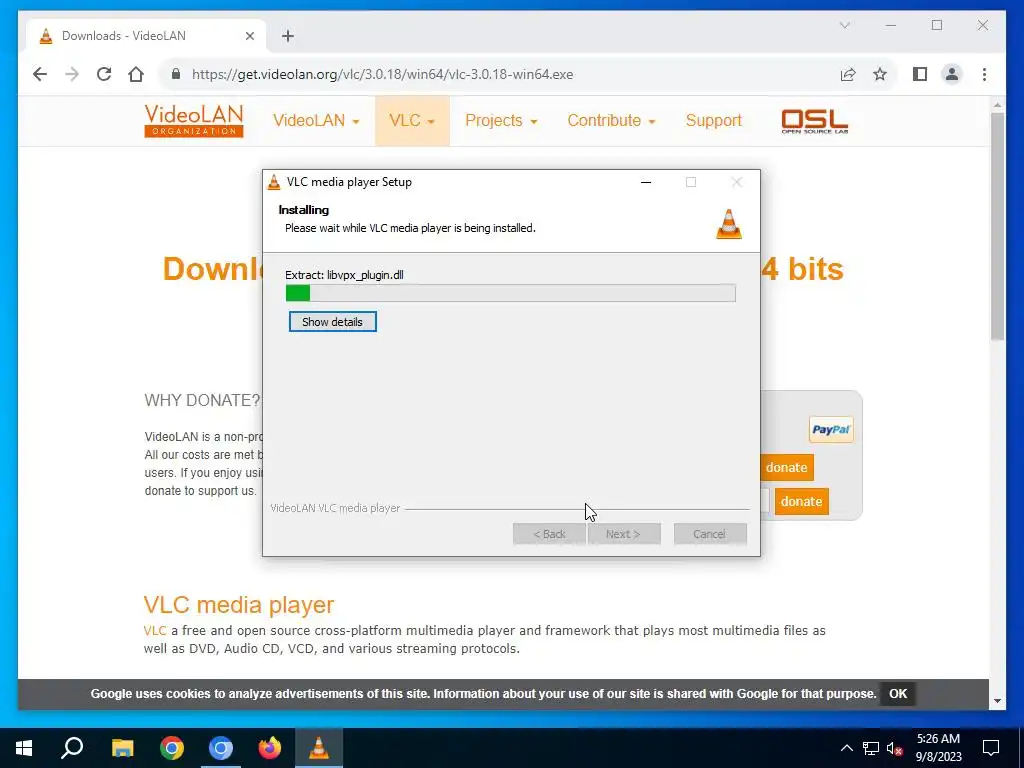Screen dimensions: 1024x768
Task: Click the OSL Open Source Lab logo
Action: (814, 121)
